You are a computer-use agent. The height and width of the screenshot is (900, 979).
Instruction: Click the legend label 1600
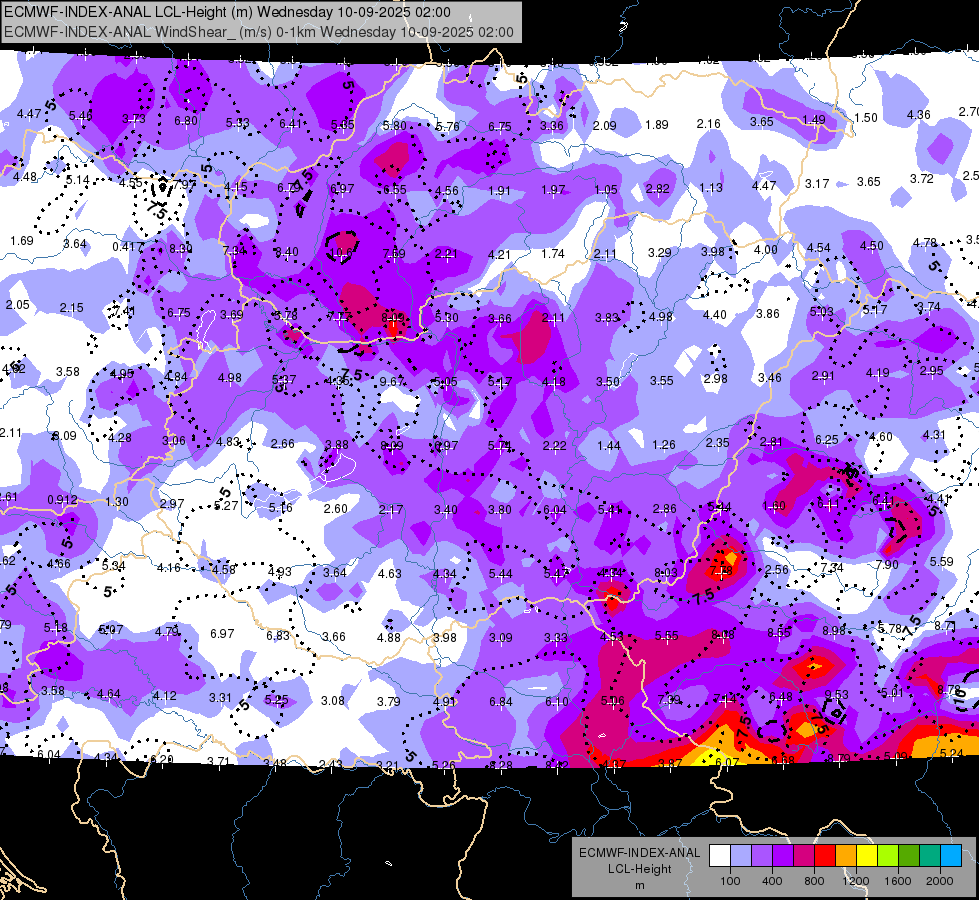(x=898, y=881)
